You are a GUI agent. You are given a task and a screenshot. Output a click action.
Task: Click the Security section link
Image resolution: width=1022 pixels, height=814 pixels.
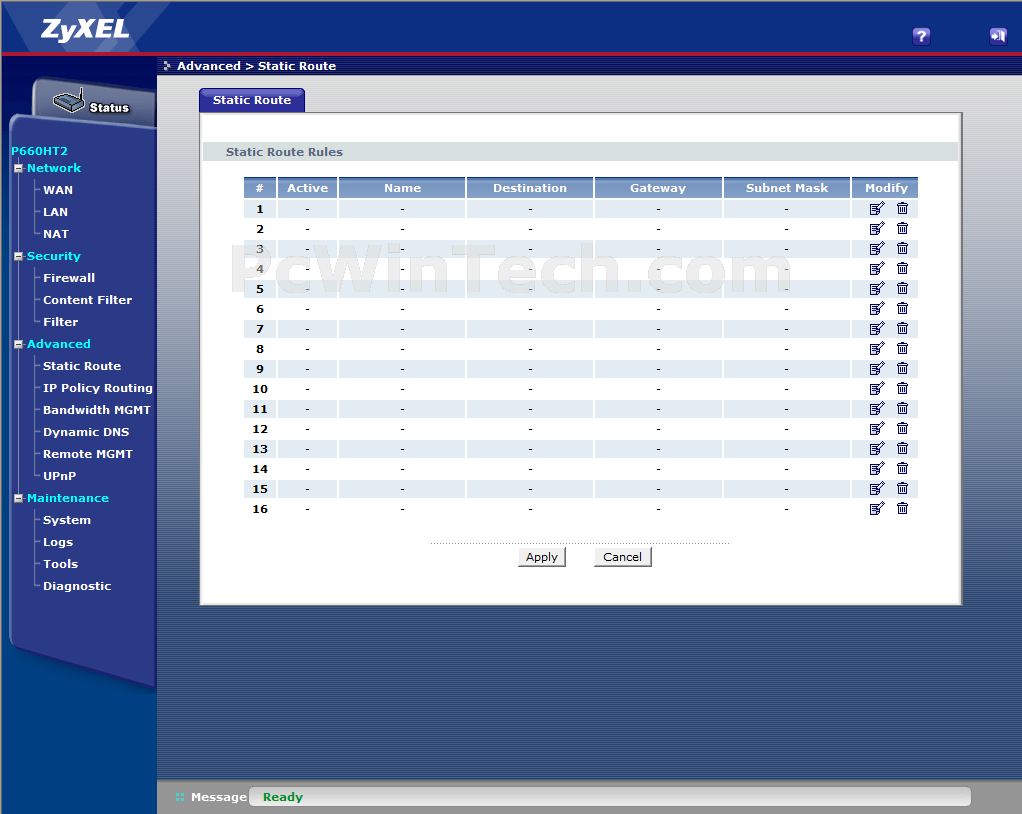click(53, 256)
